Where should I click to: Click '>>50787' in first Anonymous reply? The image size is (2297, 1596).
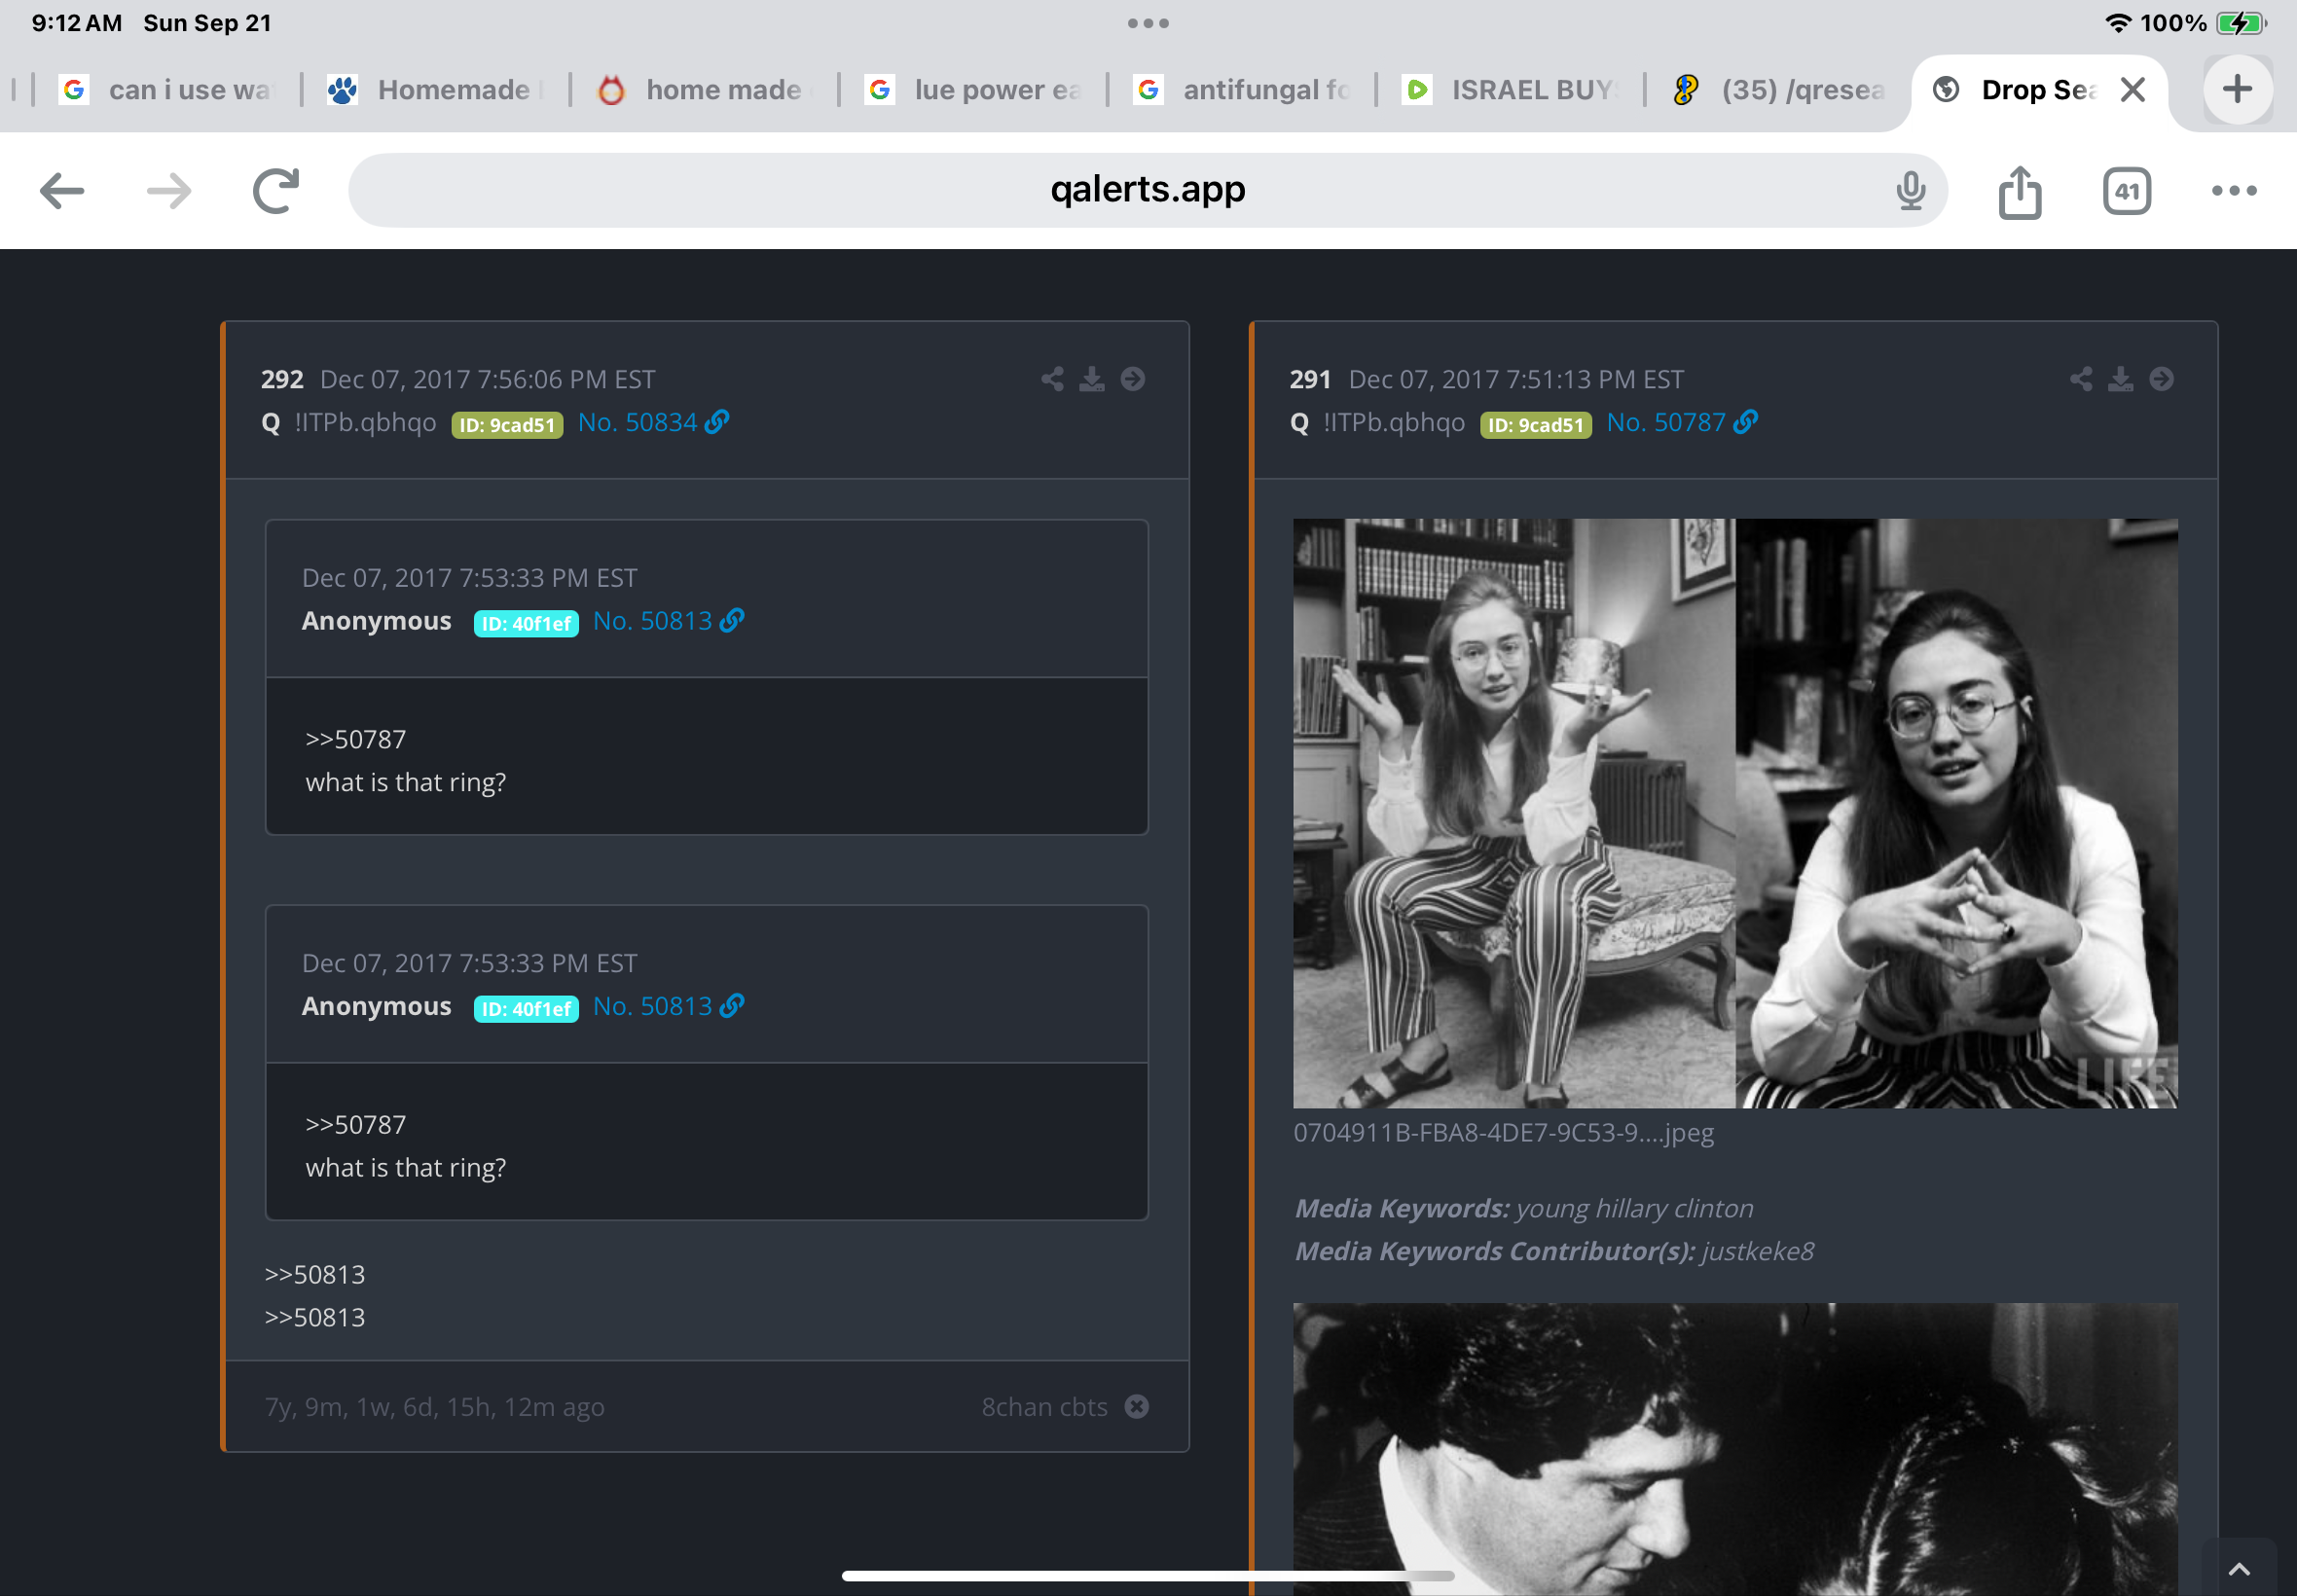coord(356,739)
